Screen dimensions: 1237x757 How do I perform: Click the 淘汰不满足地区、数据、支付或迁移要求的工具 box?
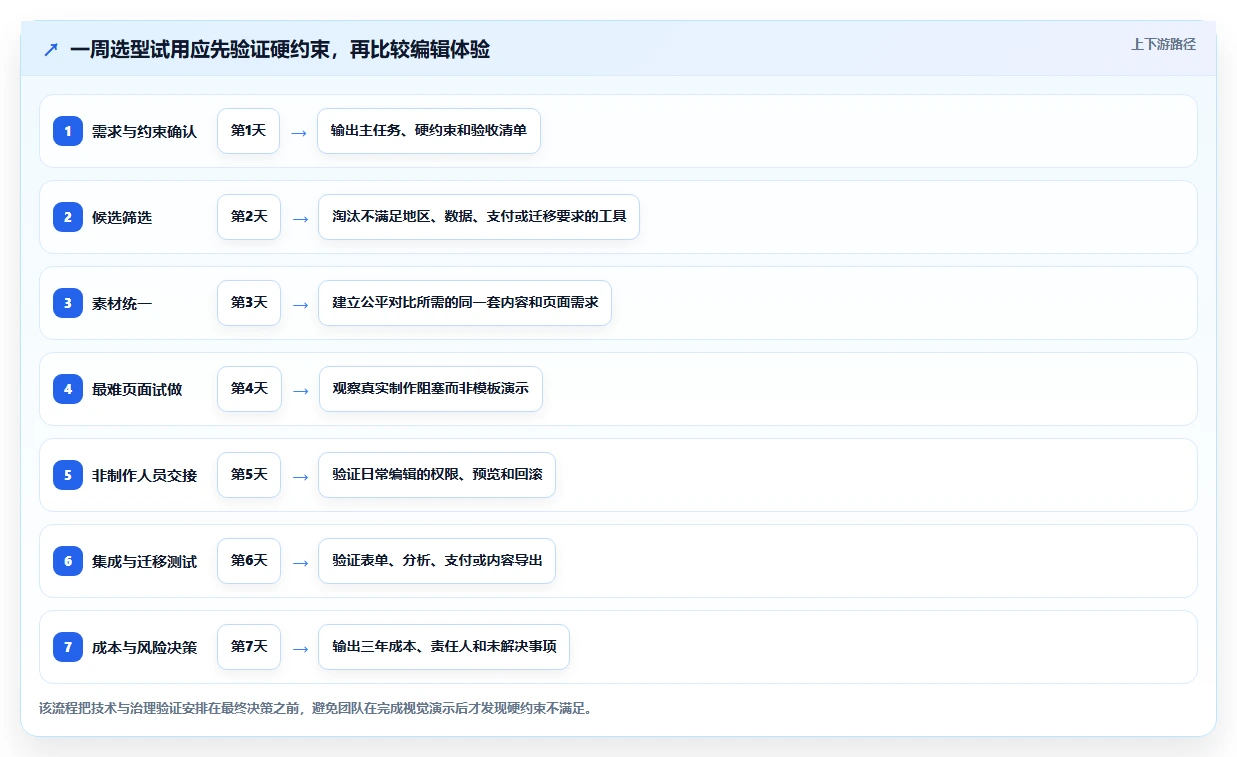479,217
